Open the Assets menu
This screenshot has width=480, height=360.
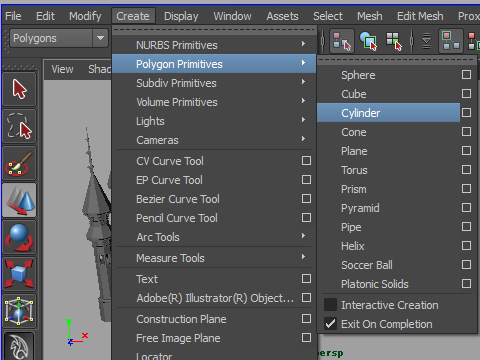(282, 16)
